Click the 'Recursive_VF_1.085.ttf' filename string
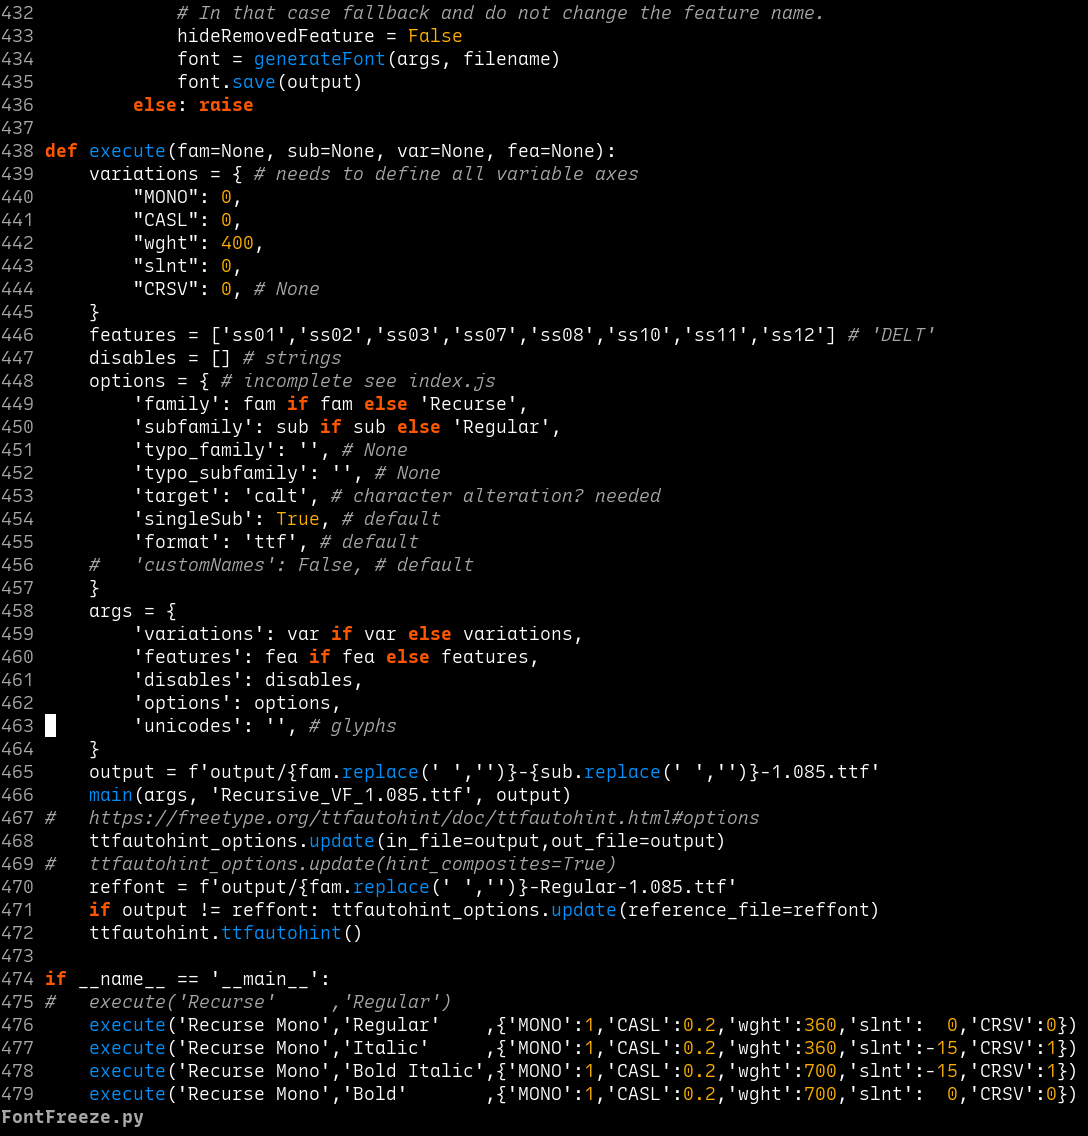The height and width of the screenshot is (1136, 1088). pos(341,795)
